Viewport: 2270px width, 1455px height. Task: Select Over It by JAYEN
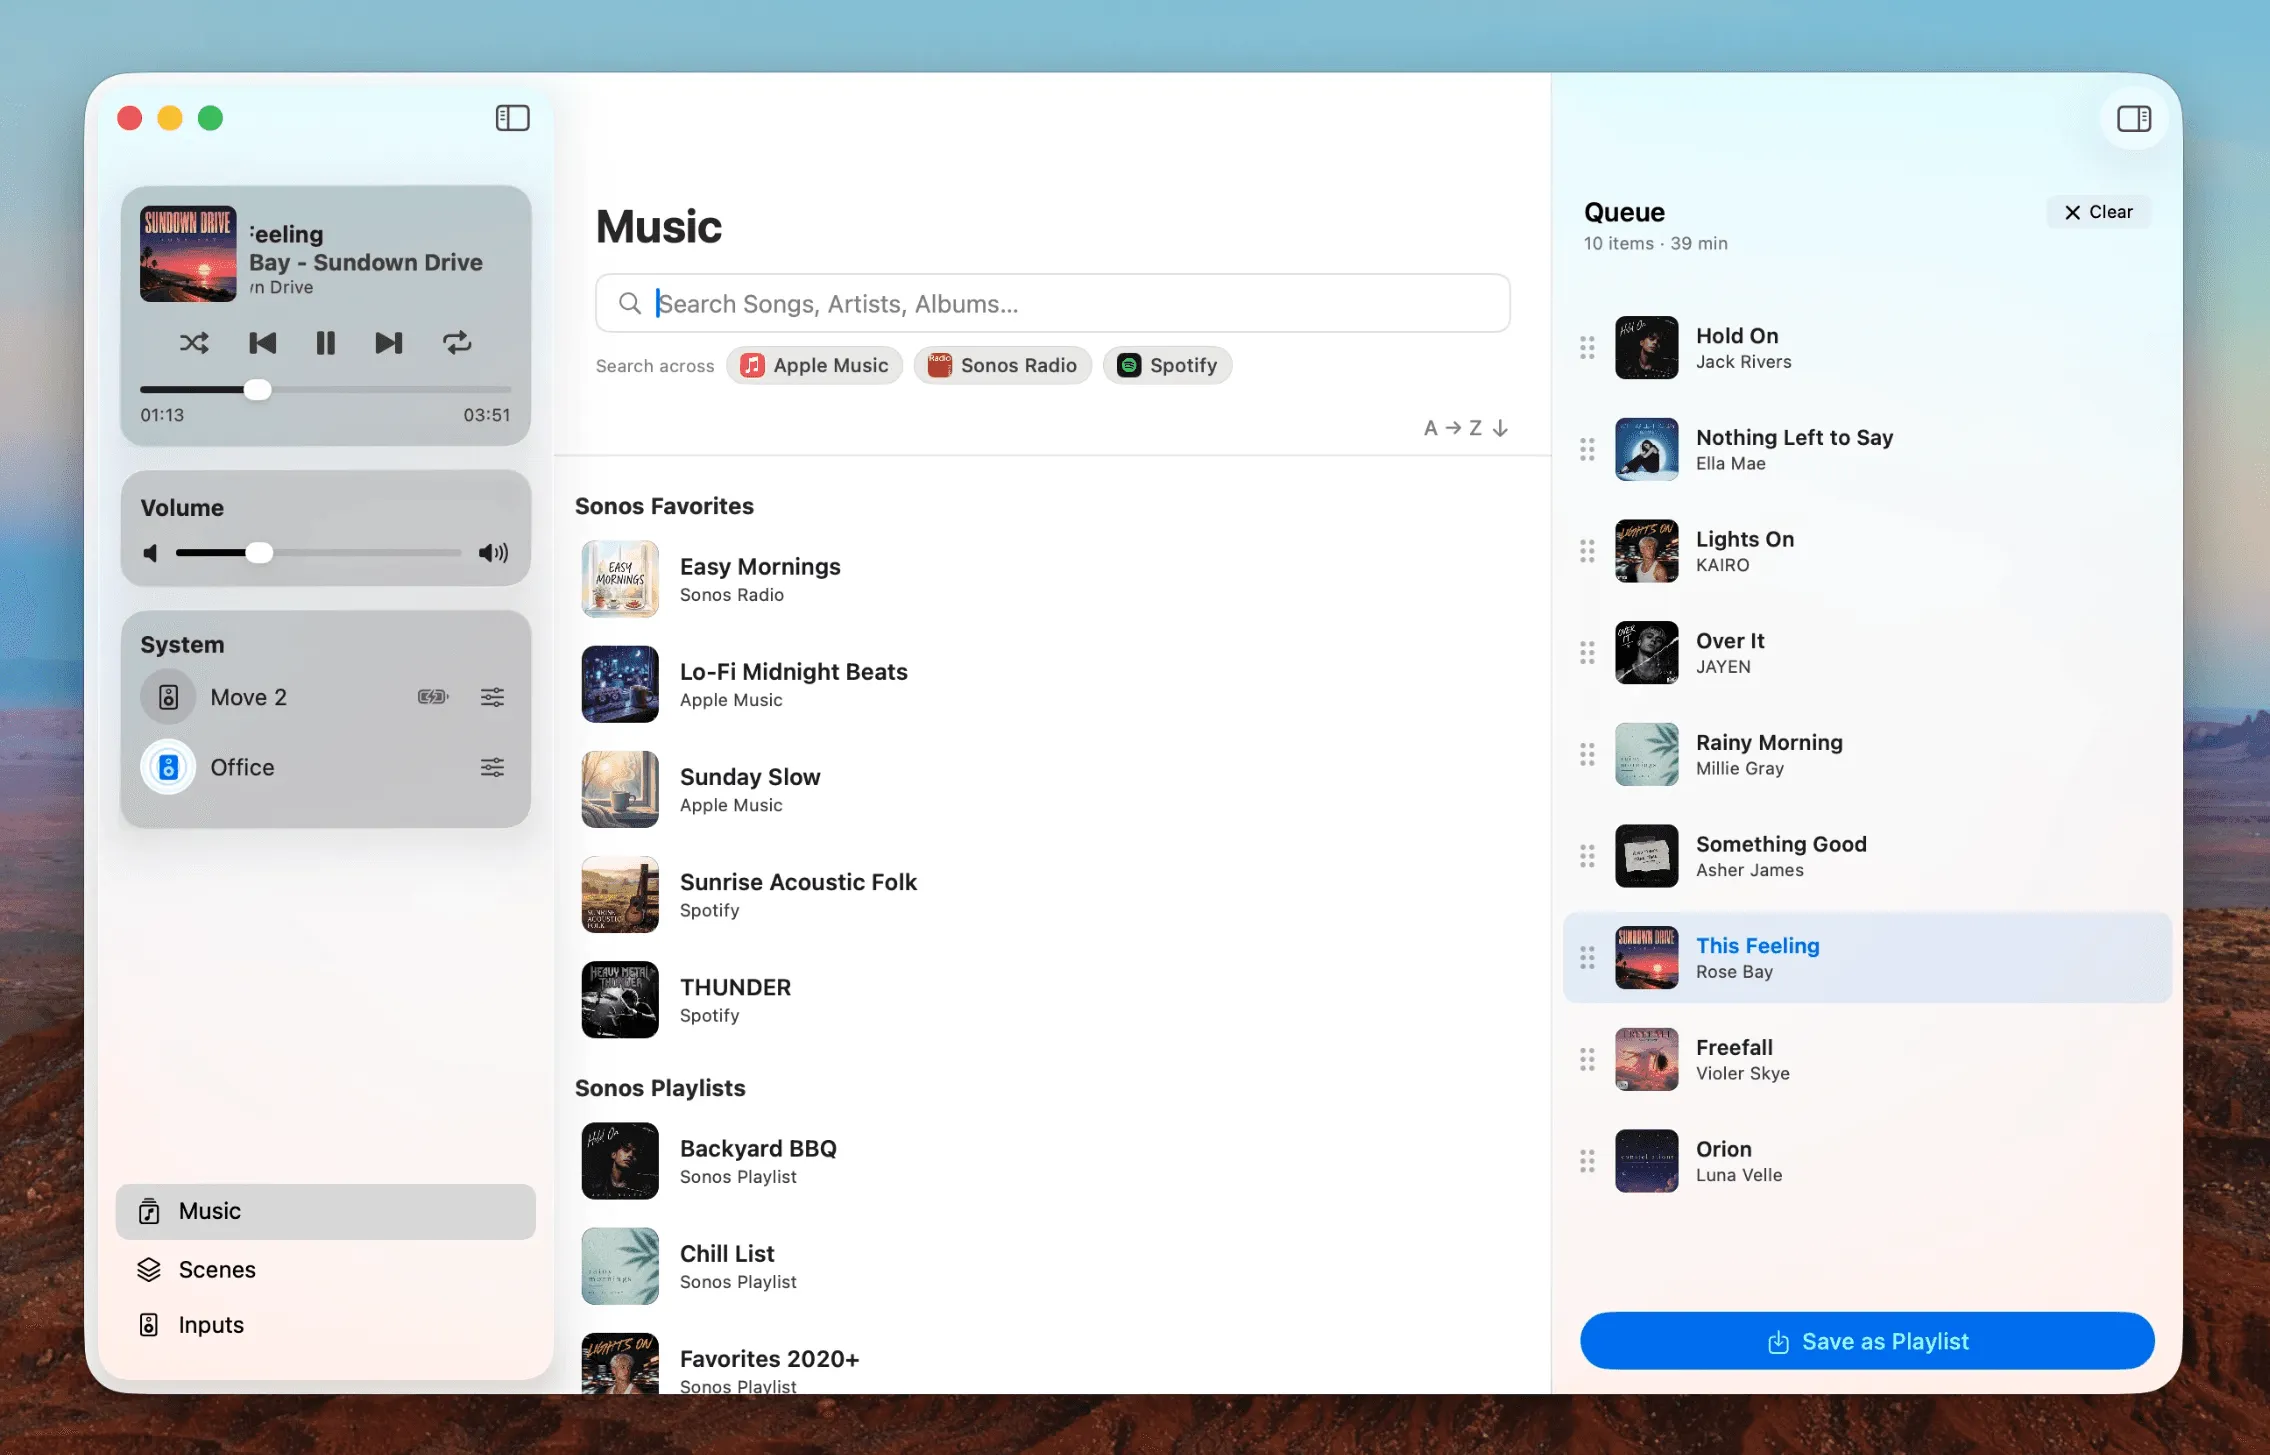[1867, 653]
